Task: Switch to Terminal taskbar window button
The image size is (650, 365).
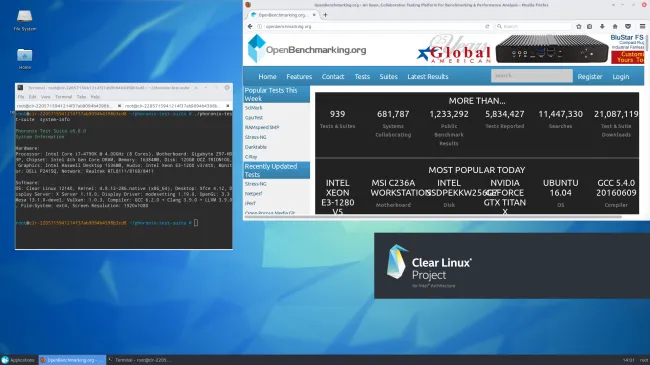Action: click(x=140, y=360)
